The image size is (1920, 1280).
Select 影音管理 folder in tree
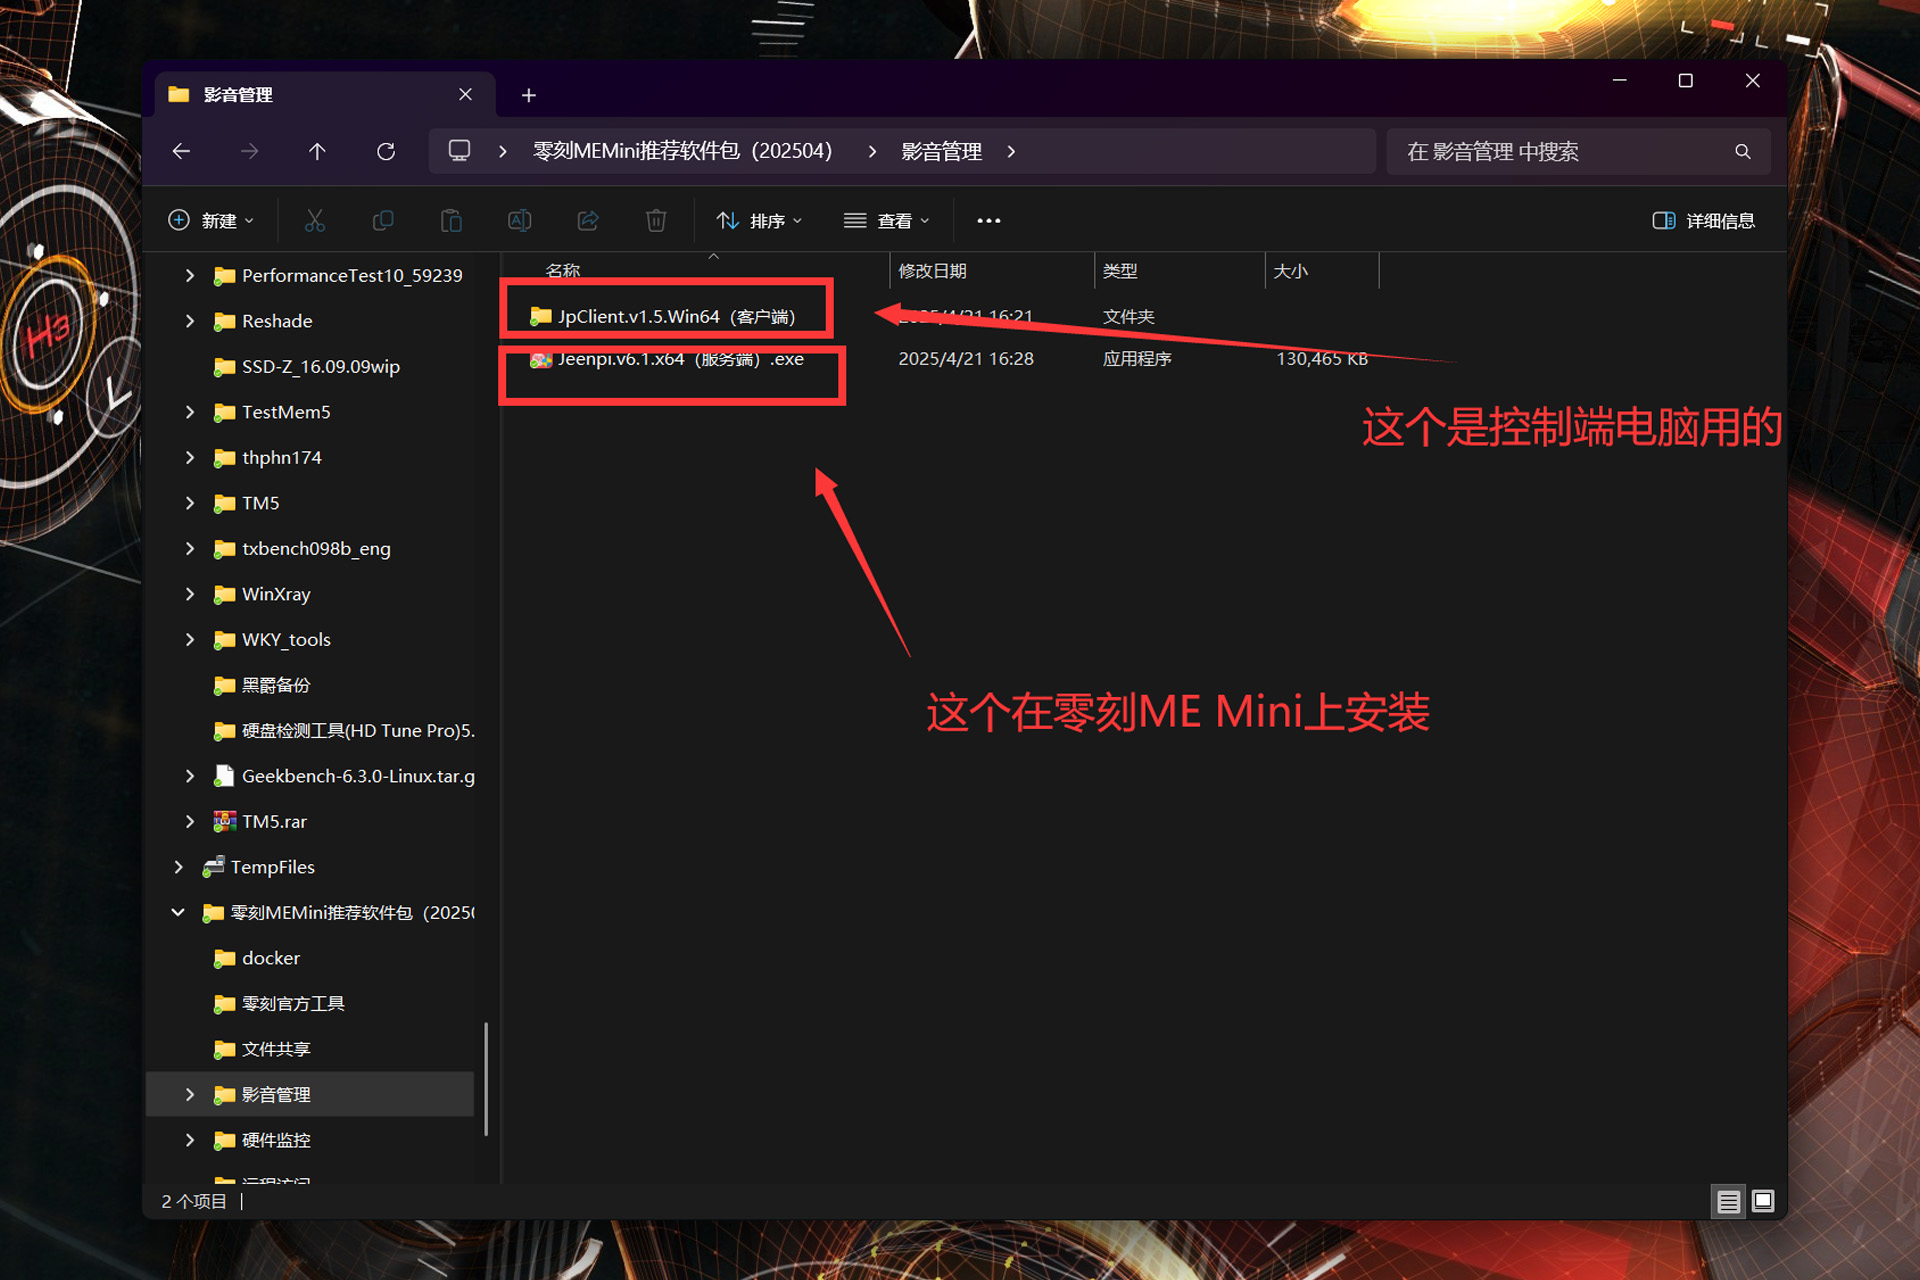point(310,1094)
